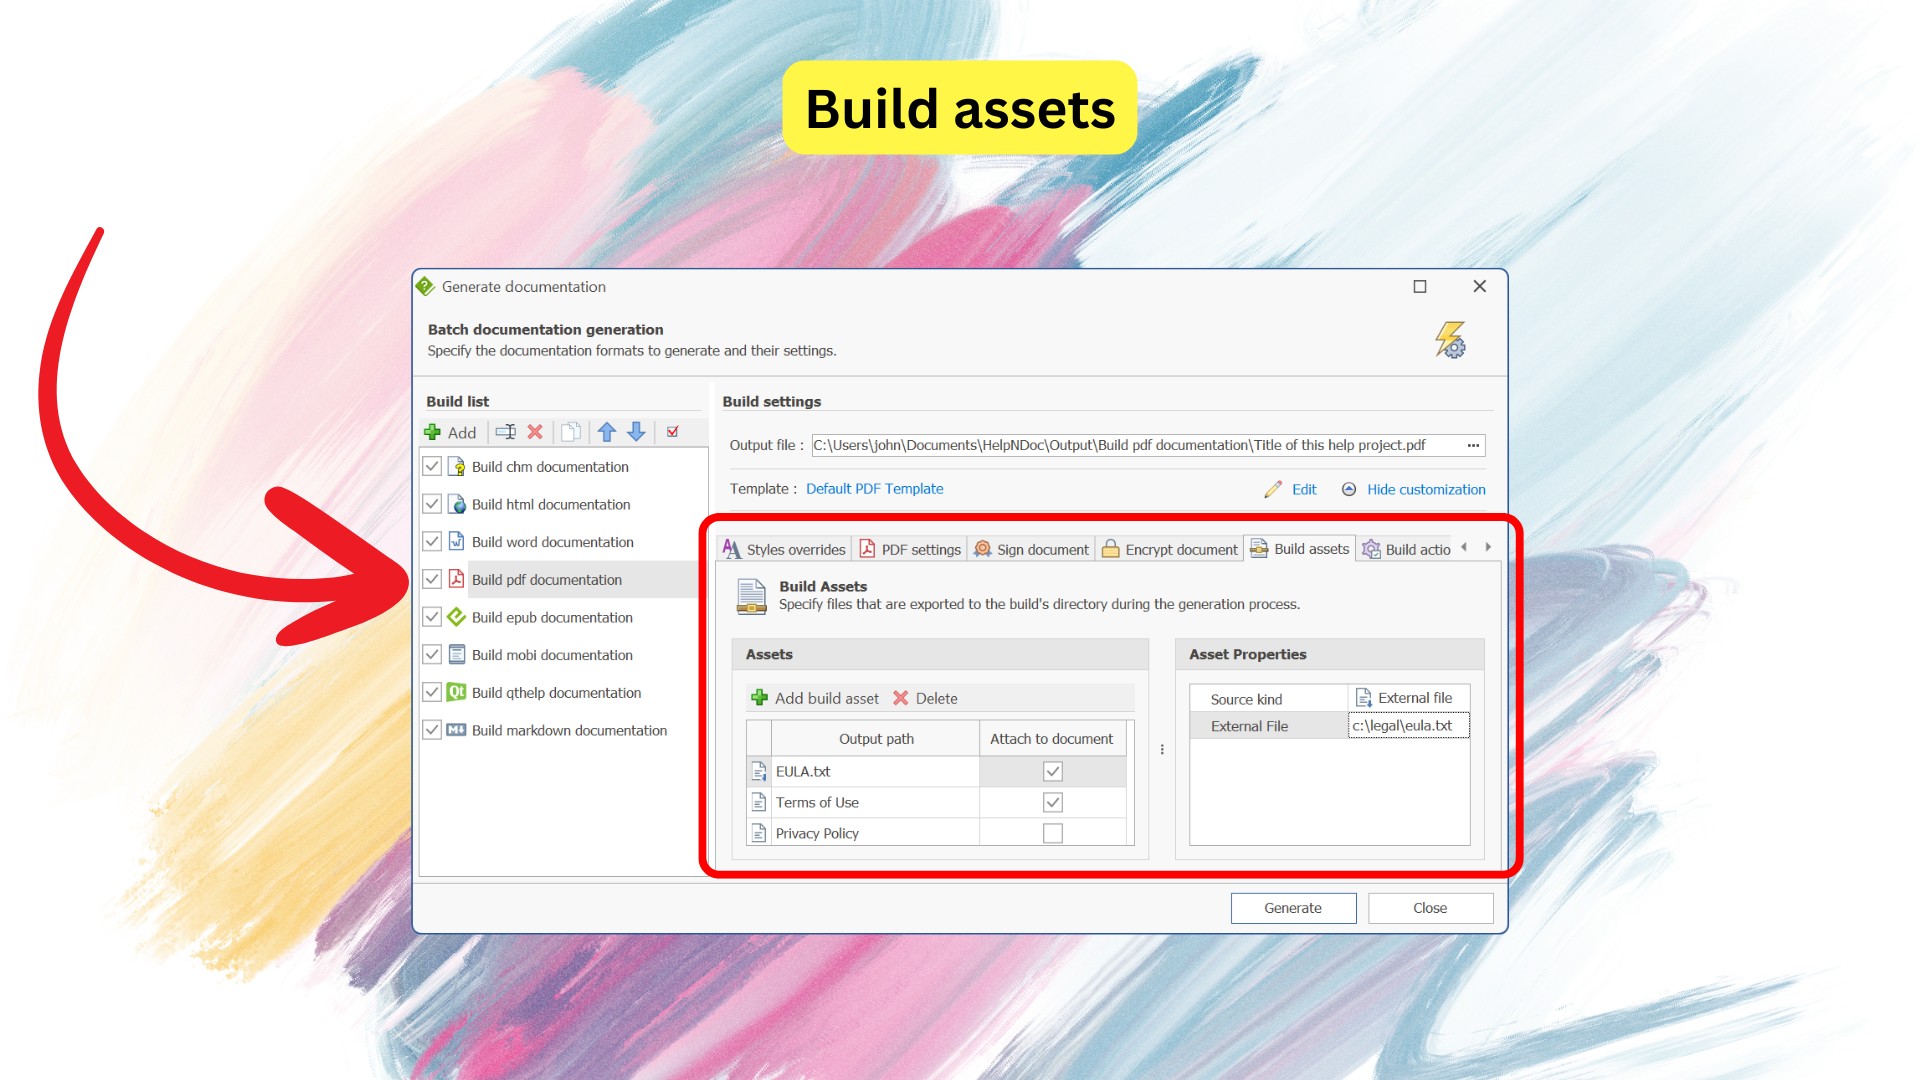This screenshot has width=1920, height=1080.
Task: Click Hide customization link
Action: 1426,489
